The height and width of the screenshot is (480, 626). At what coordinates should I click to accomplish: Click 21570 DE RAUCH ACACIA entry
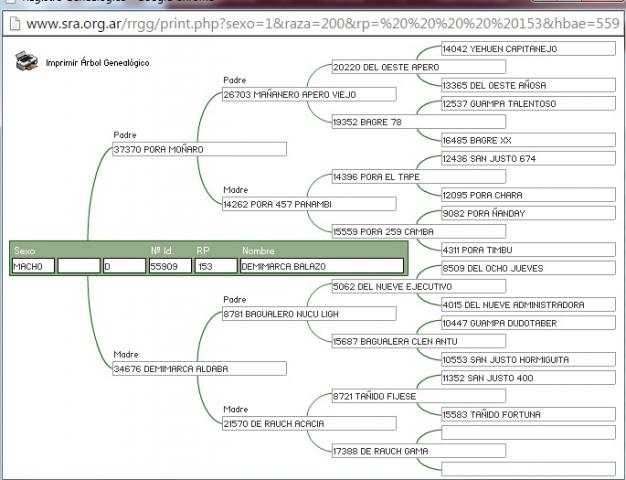coord(309,424)
